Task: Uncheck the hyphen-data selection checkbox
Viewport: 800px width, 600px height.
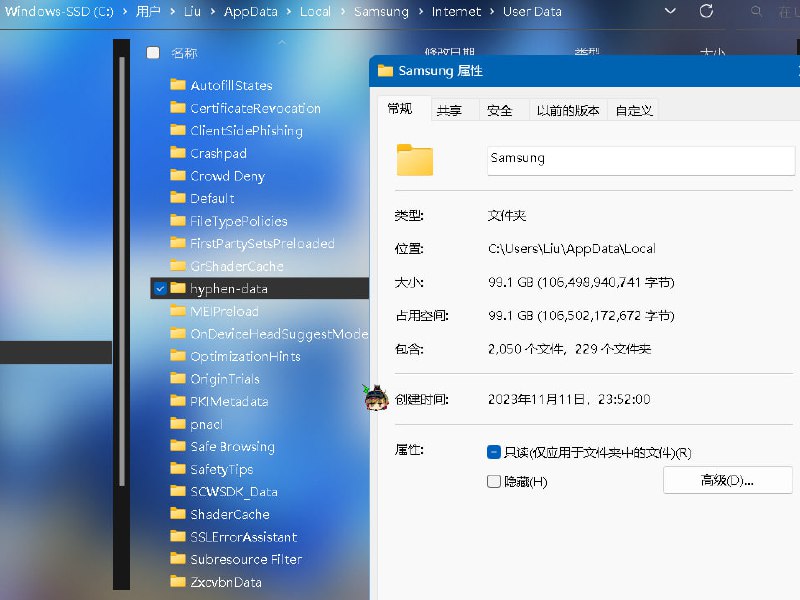Action: [x=160, y=288]
